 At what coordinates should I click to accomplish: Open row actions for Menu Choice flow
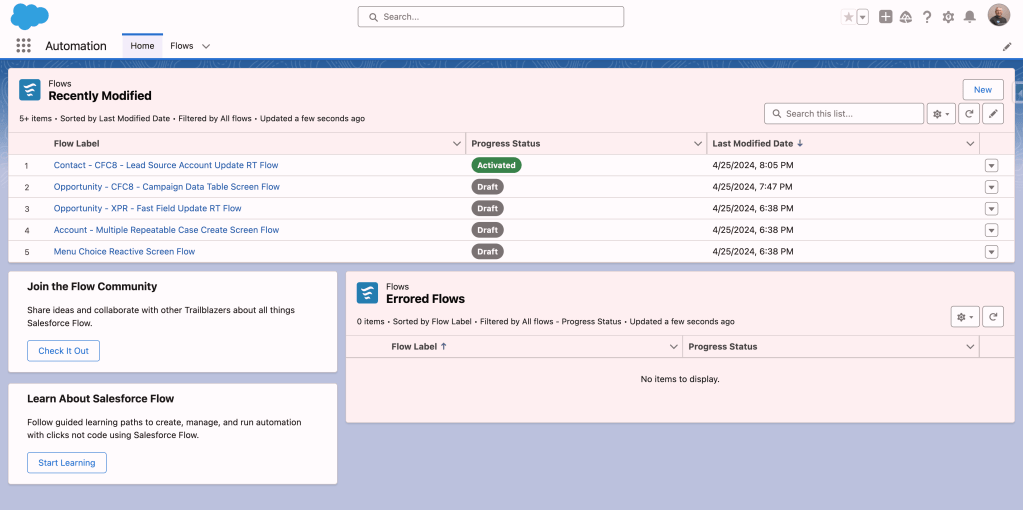click(991, 252)
